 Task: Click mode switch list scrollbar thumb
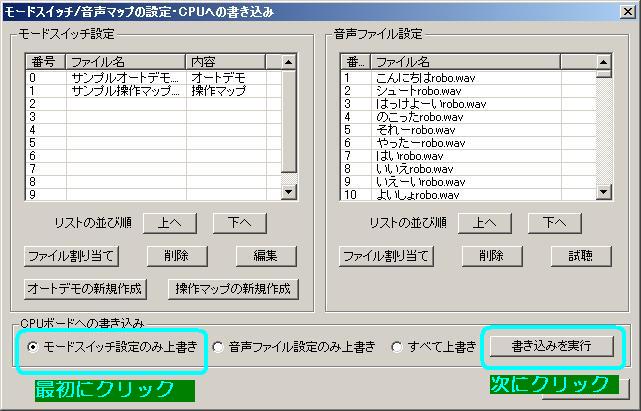(x=289, y=121)
